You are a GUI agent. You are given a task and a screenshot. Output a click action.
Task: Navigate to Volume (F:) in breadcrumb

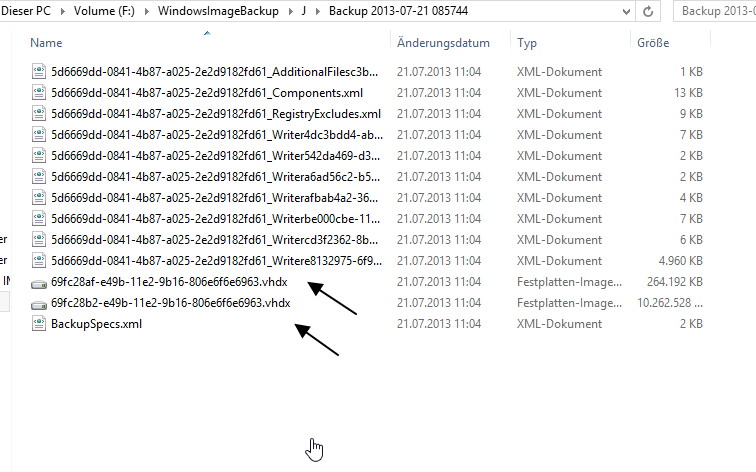(104, 11)
